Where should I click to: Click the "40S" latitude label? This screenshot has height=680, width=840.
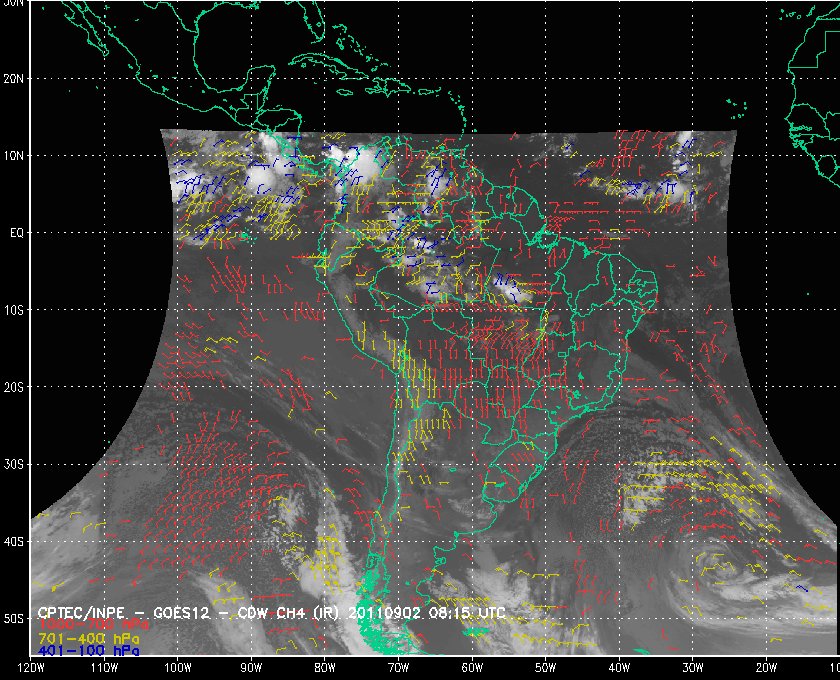tap(13, 542)
